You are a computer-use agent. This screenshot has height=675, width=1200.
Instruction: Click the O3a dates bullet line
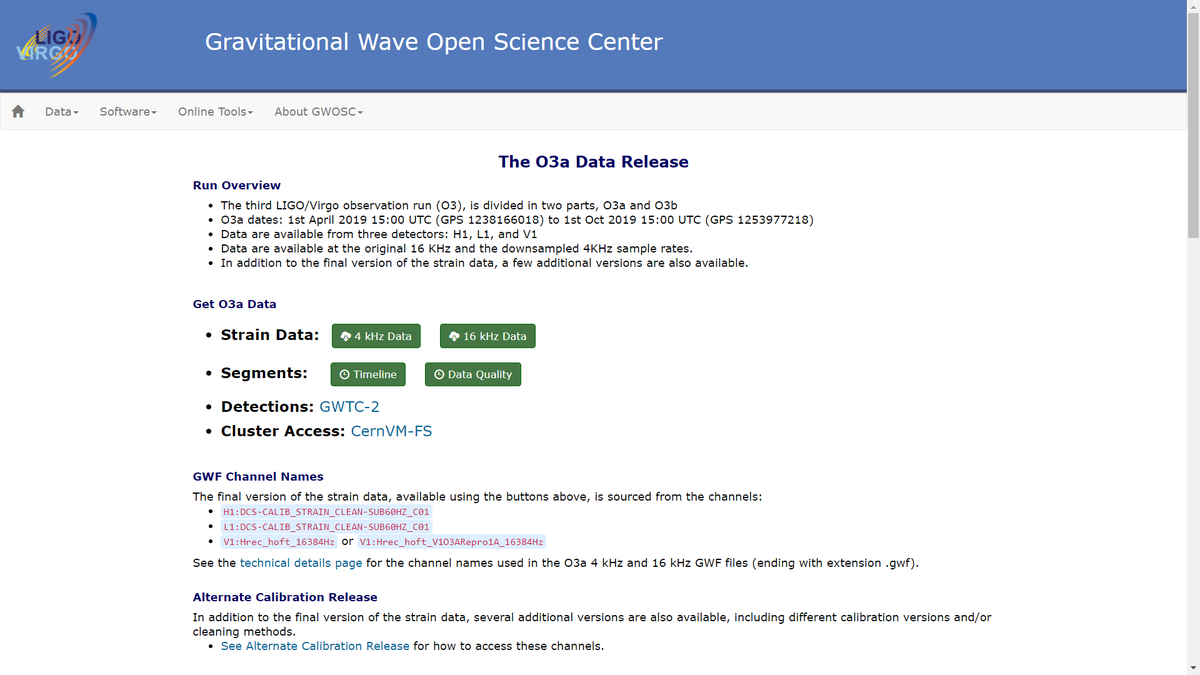pos(517,220)
